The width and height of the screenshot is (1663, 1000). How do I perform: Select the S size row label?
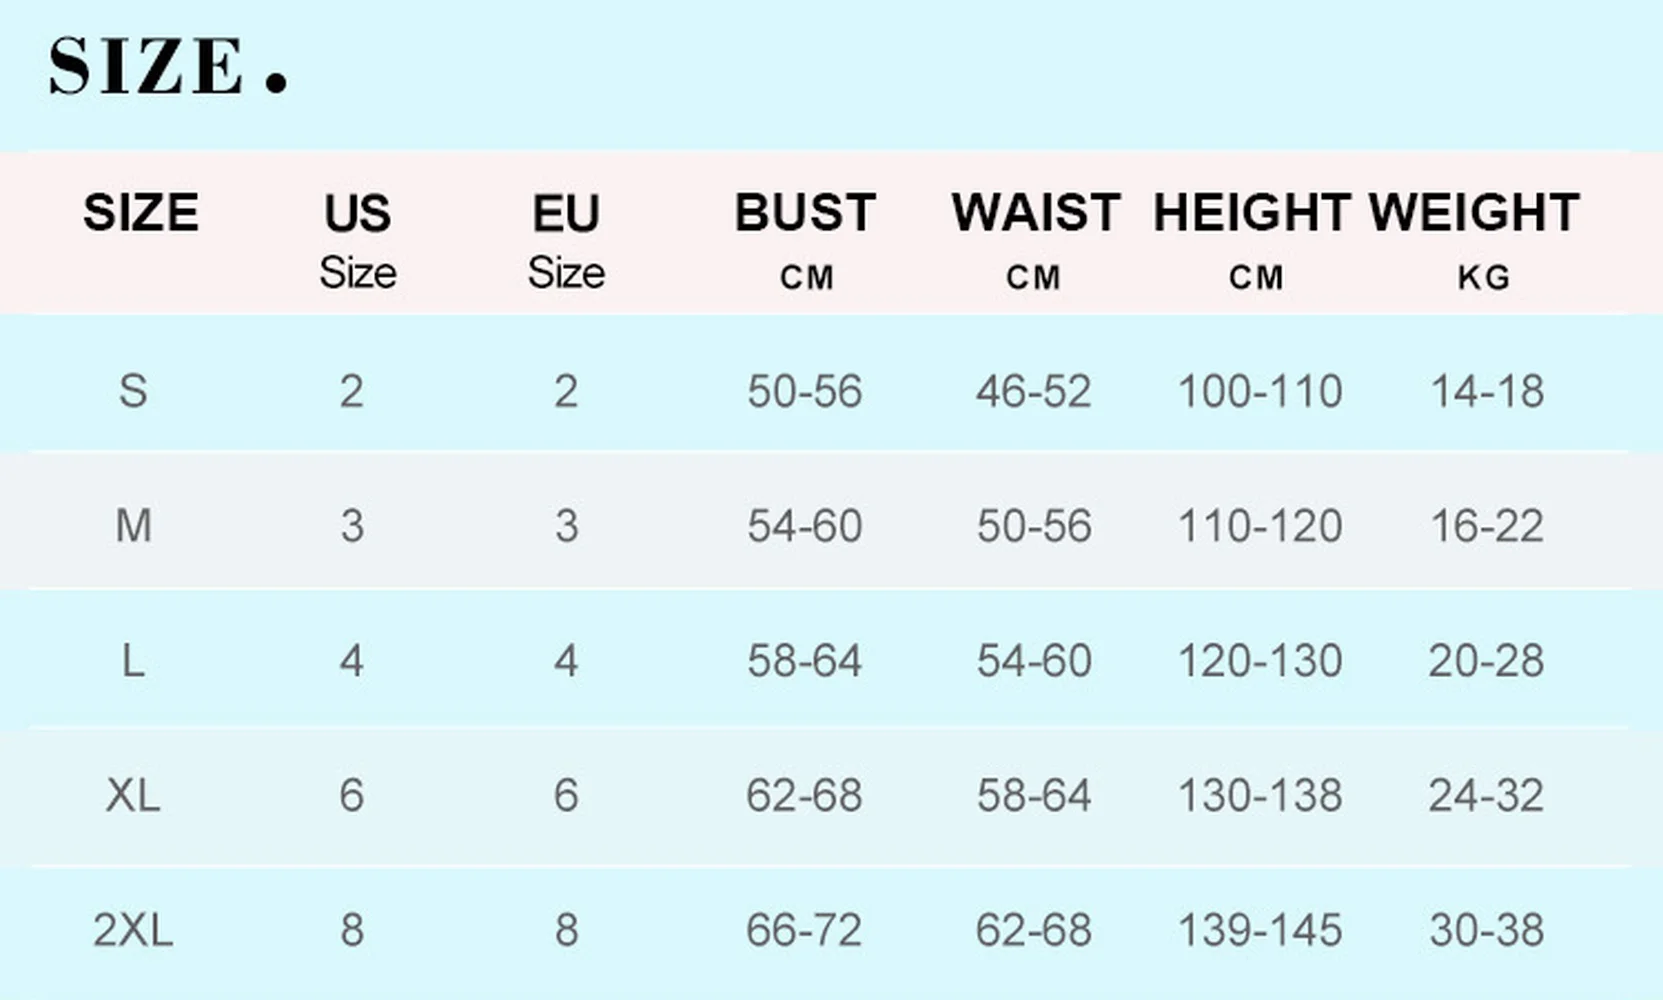(x=133, y=391)
